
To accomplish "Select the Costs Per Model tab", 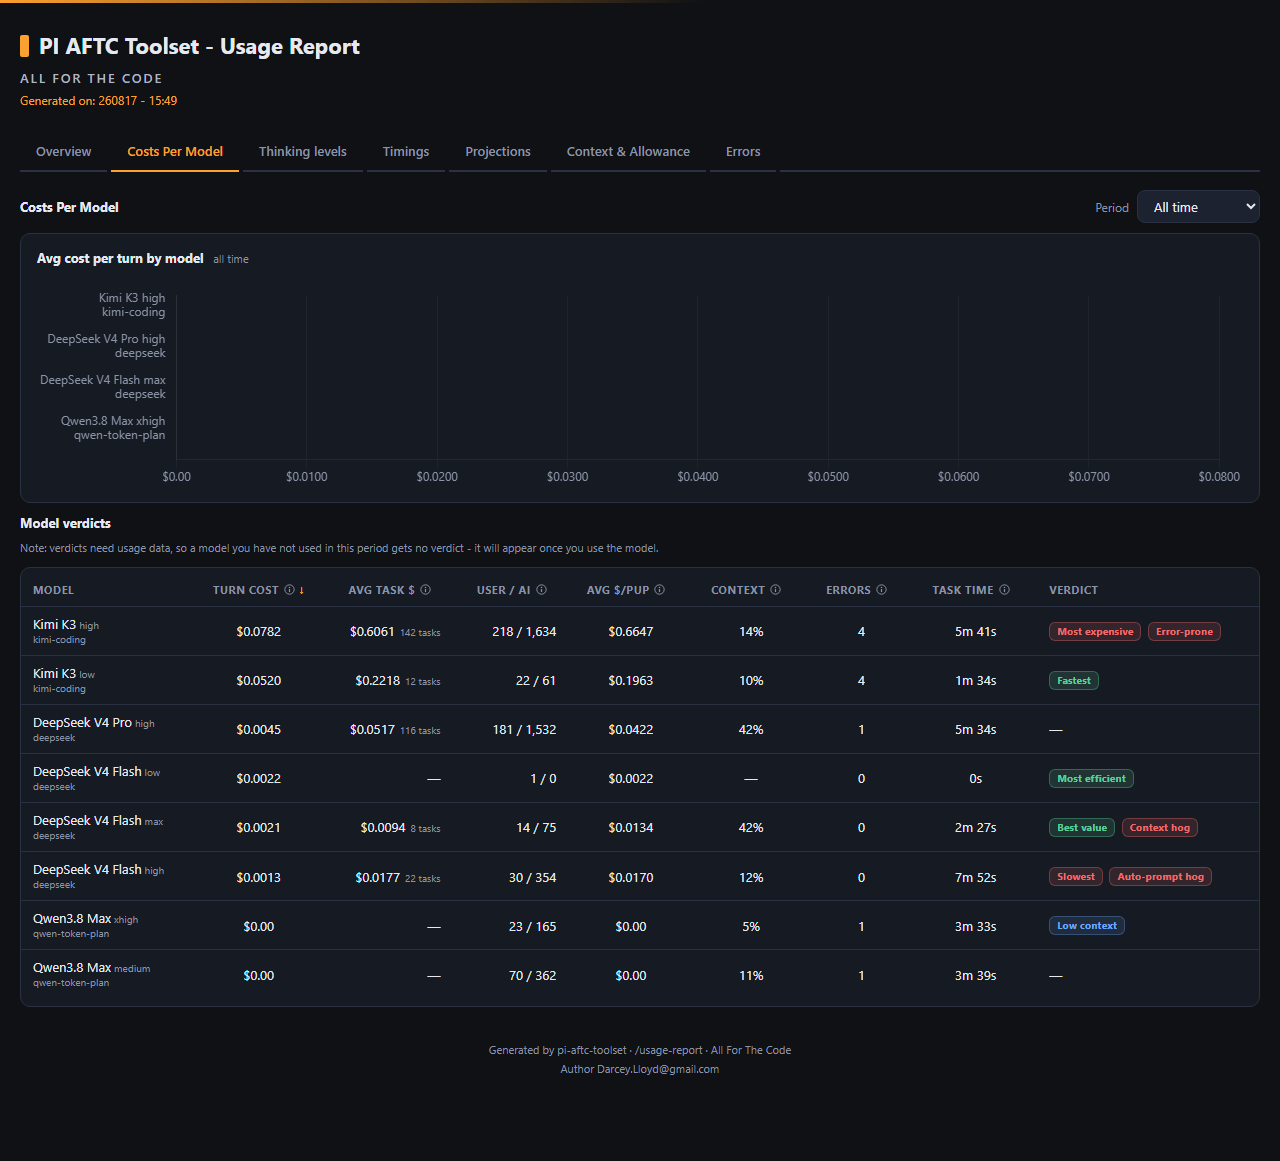I will [x=175, y=152].
